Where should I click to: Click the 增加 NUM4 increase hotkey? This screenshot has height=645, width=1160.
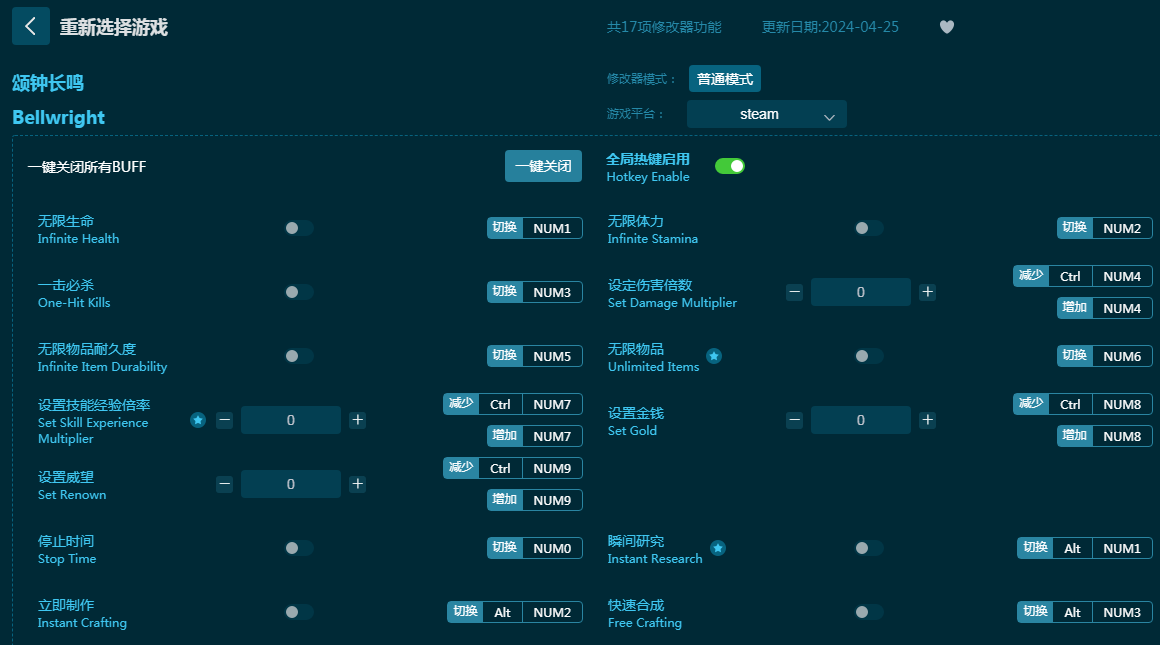1105,308
